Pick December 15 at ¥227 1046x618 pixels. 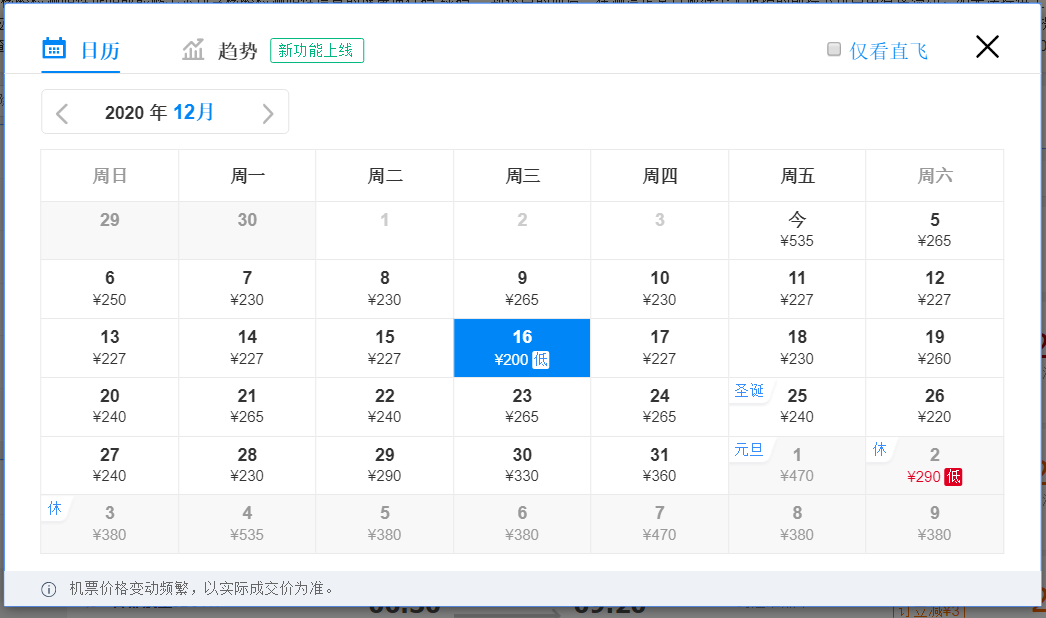(x=384, y=348)
